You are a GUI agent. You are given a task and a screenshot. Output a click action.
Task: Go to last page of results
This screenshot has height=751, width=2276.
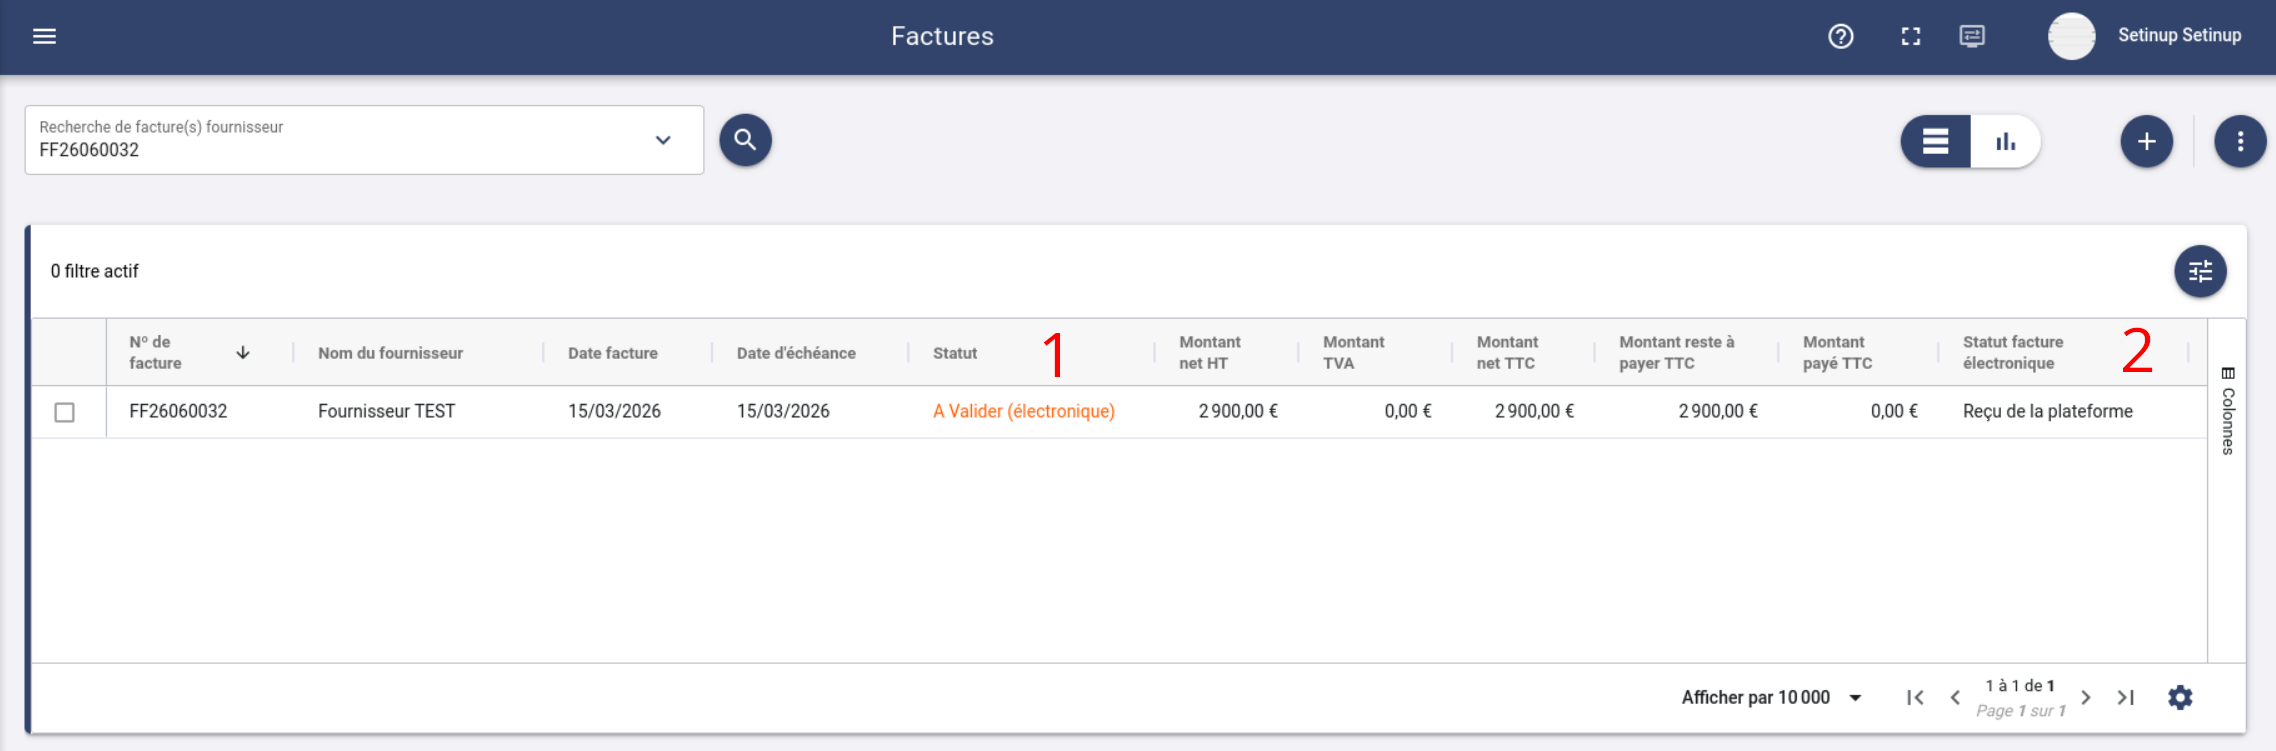[2126, 697]
